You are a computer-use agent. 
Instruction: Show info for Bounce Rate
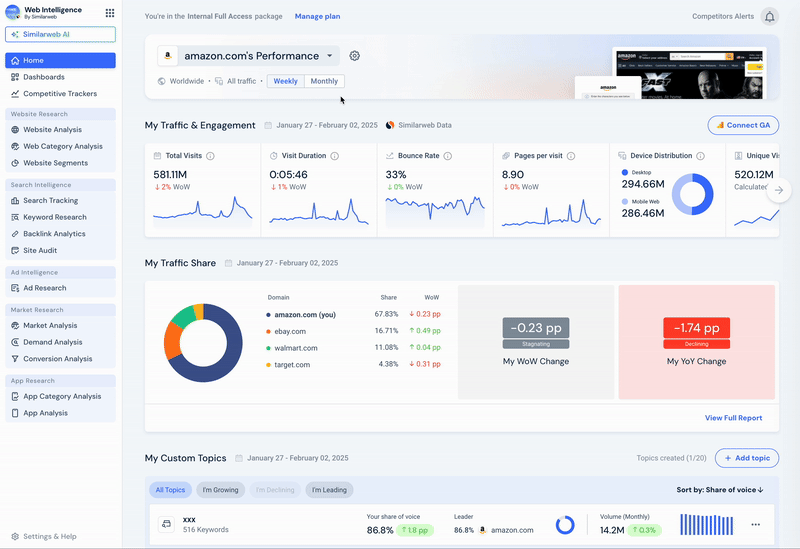[447, 156]
